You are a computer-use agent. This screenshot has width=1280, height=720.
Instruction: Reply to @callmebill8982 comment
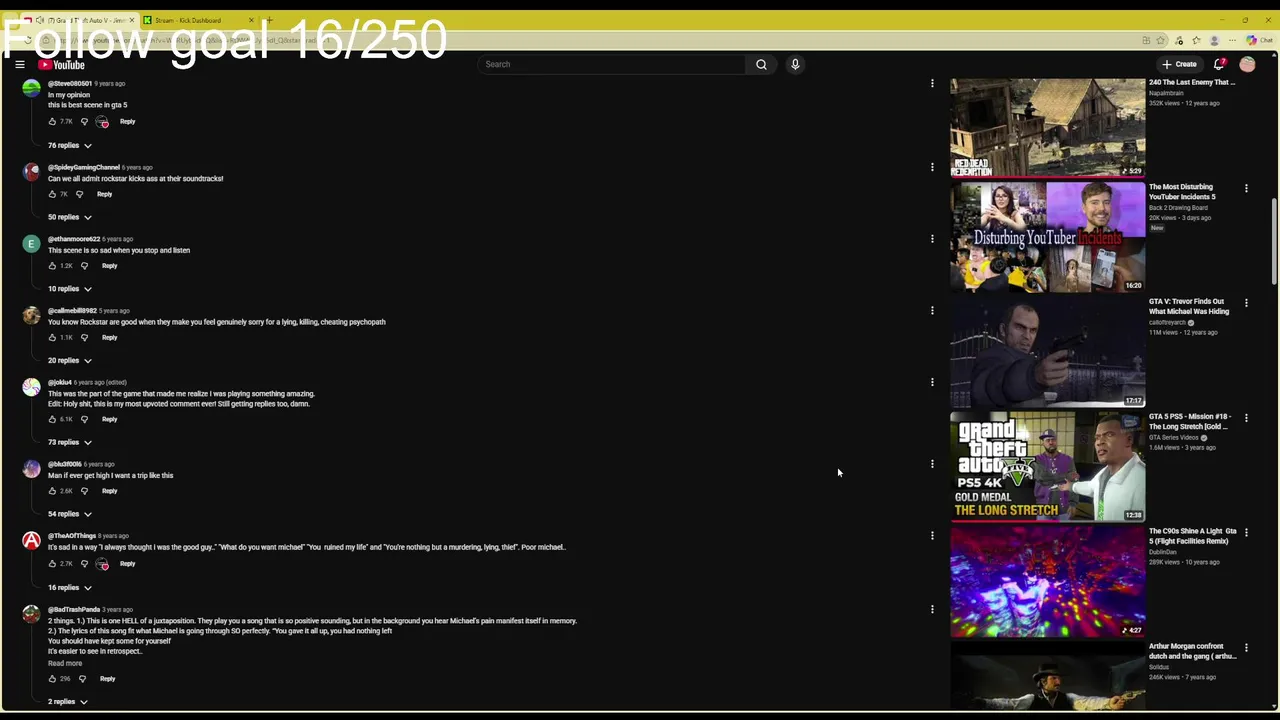click(x=109, y=338)
